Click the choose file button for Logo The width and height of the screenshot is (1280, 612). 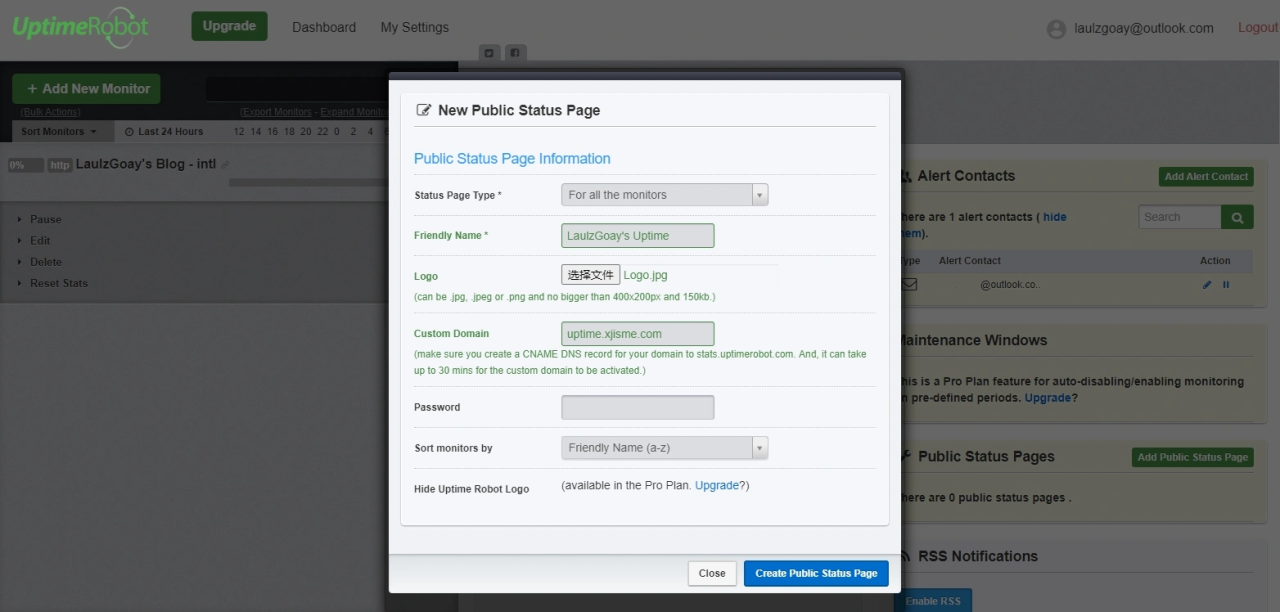click(590, 275)
